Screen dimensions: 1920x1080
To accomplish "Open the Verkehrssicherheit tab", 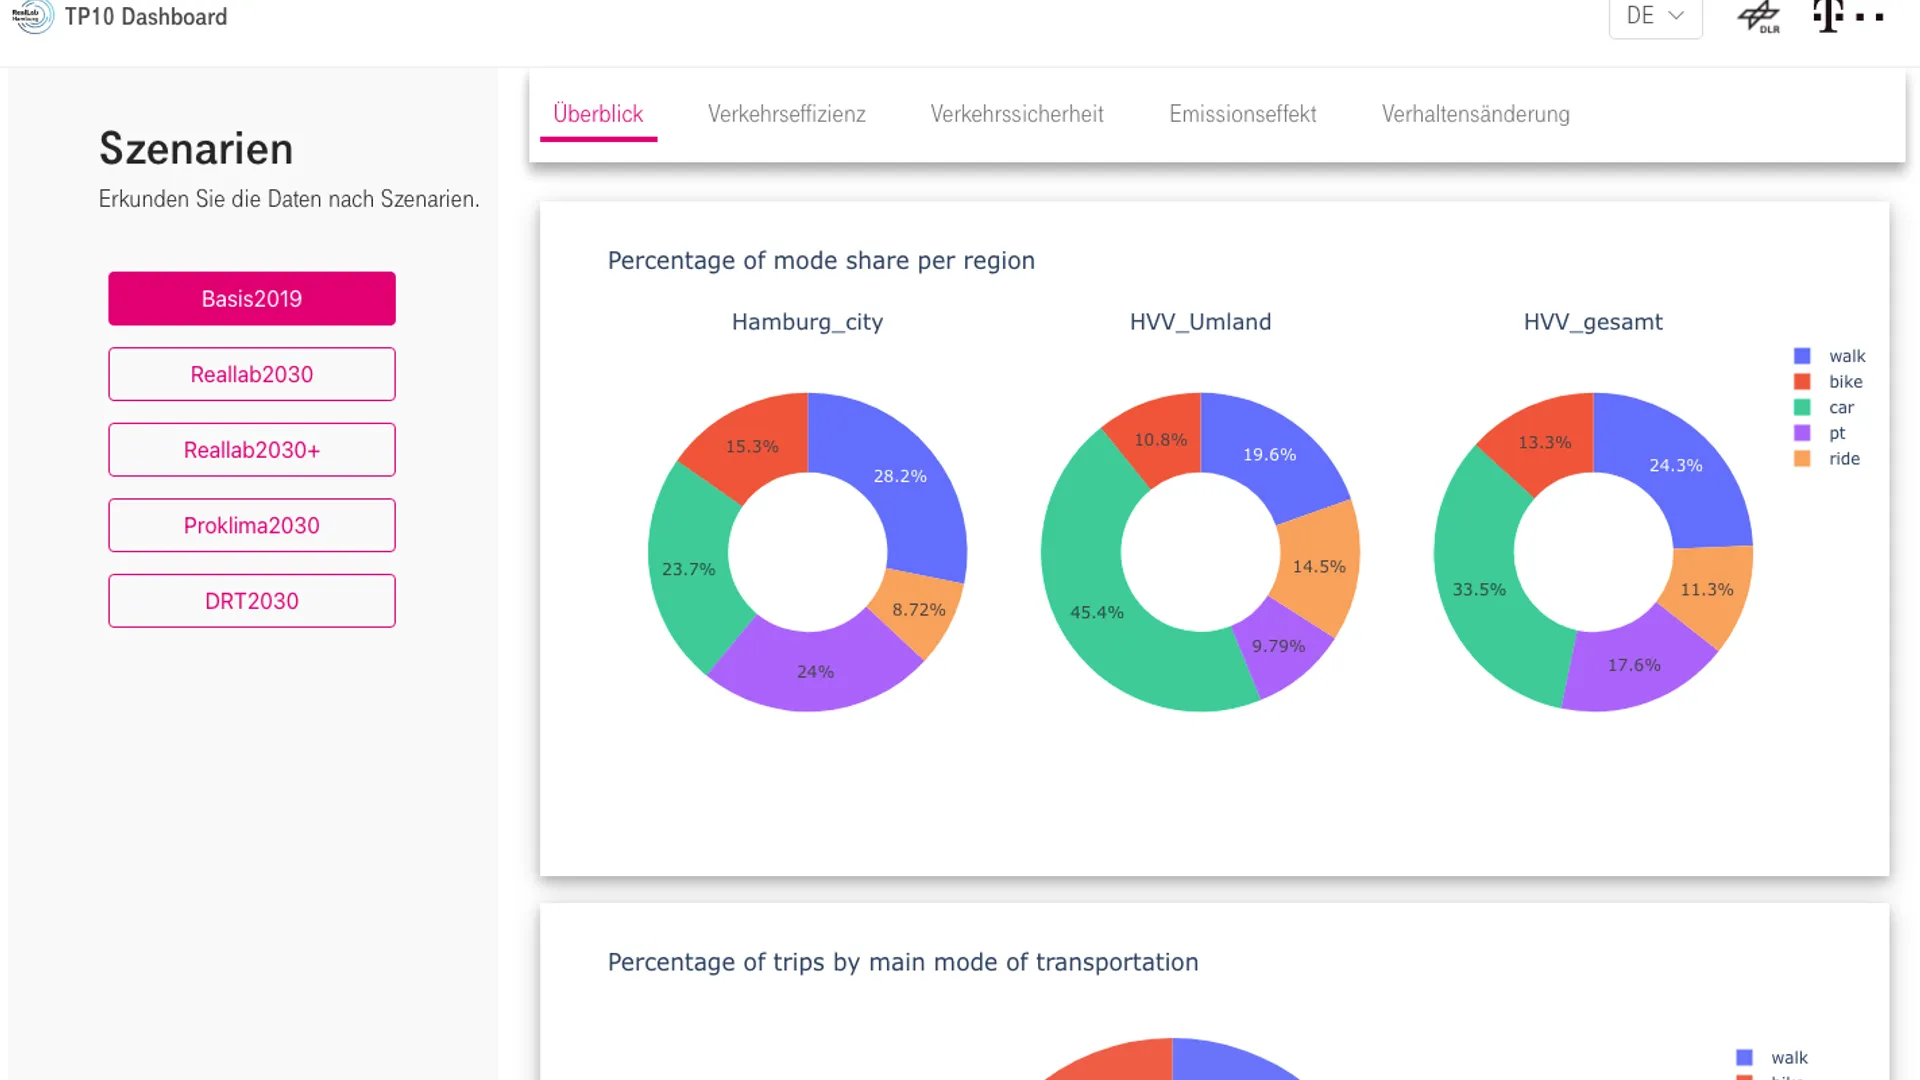I will pos(1017,114).
